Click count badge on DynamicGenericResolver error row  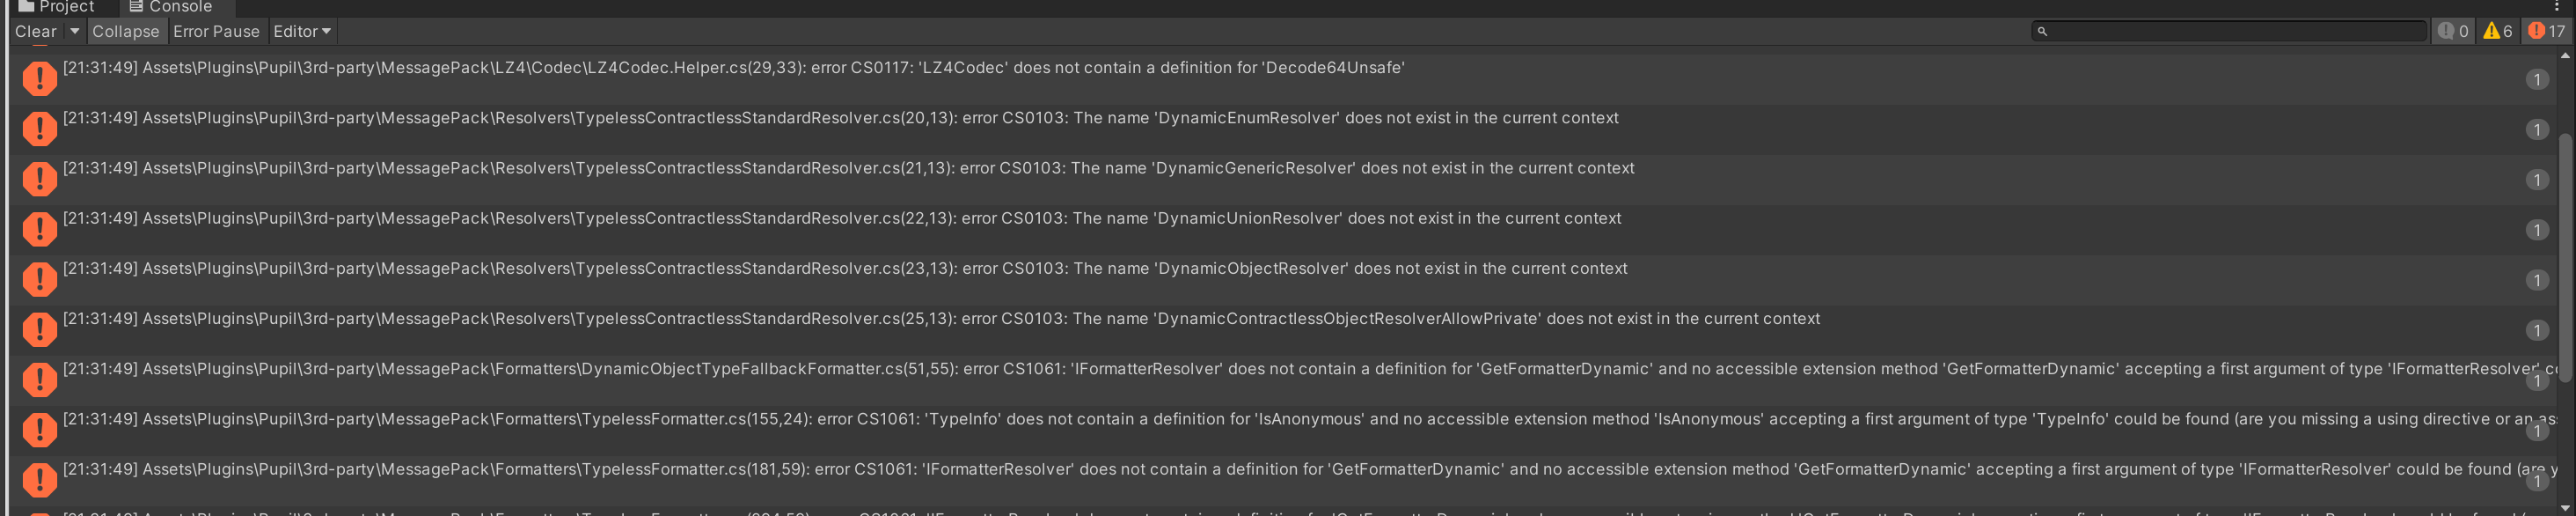pos(2537,180)
